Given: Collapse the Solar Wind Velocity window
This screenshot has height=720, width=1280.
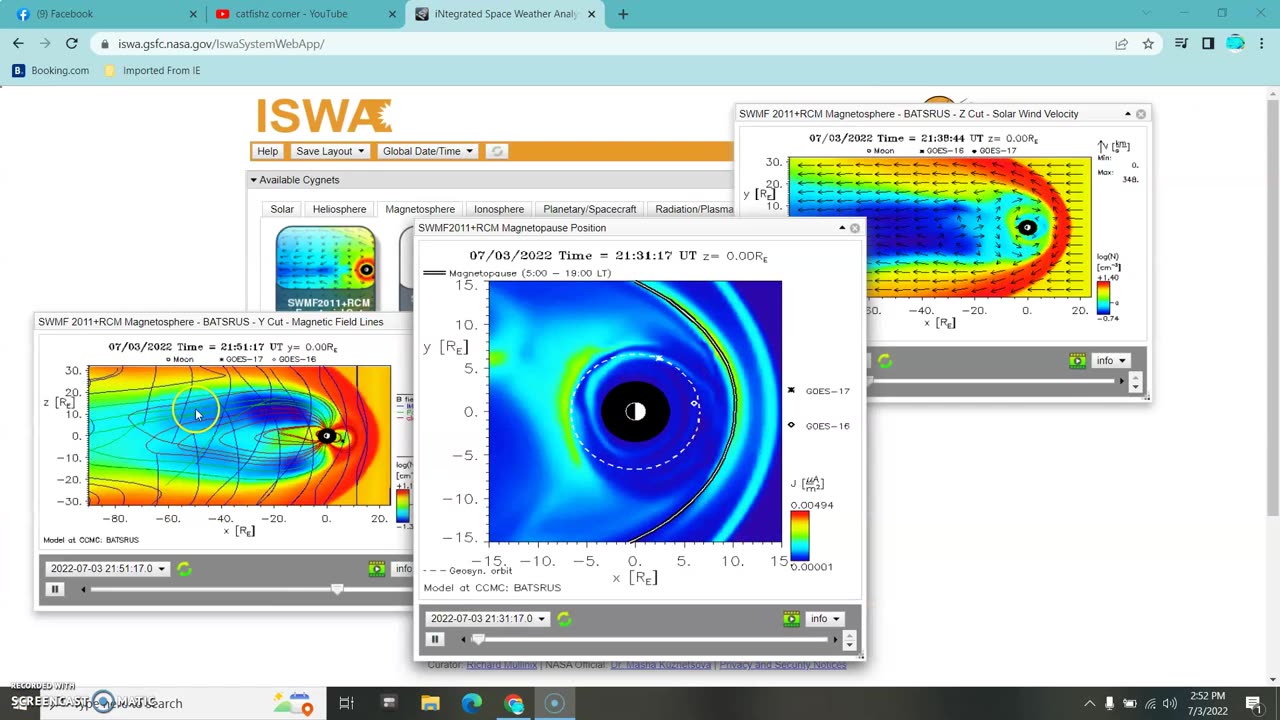Looking at the screenshot, I should coord(1128,114).
